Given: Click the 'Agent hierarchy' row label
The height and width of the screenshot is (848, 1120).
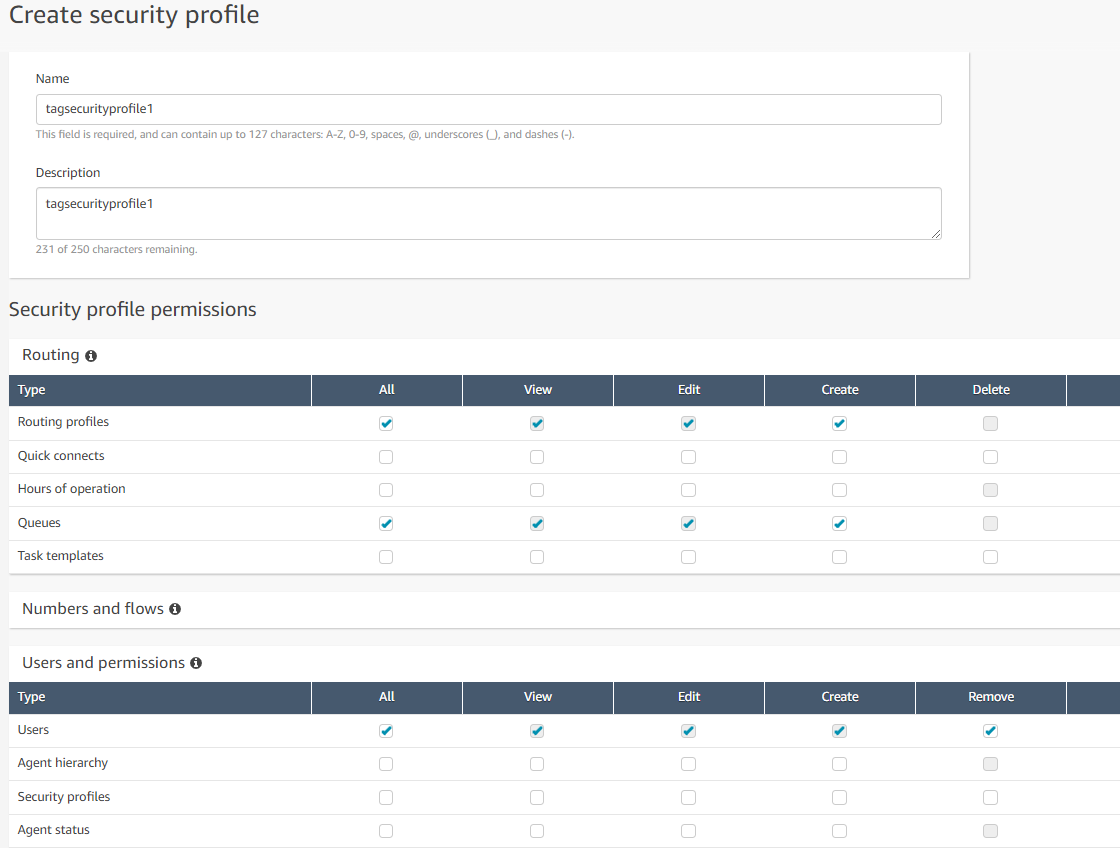Looking at the screenshot, I should (63, 763).
